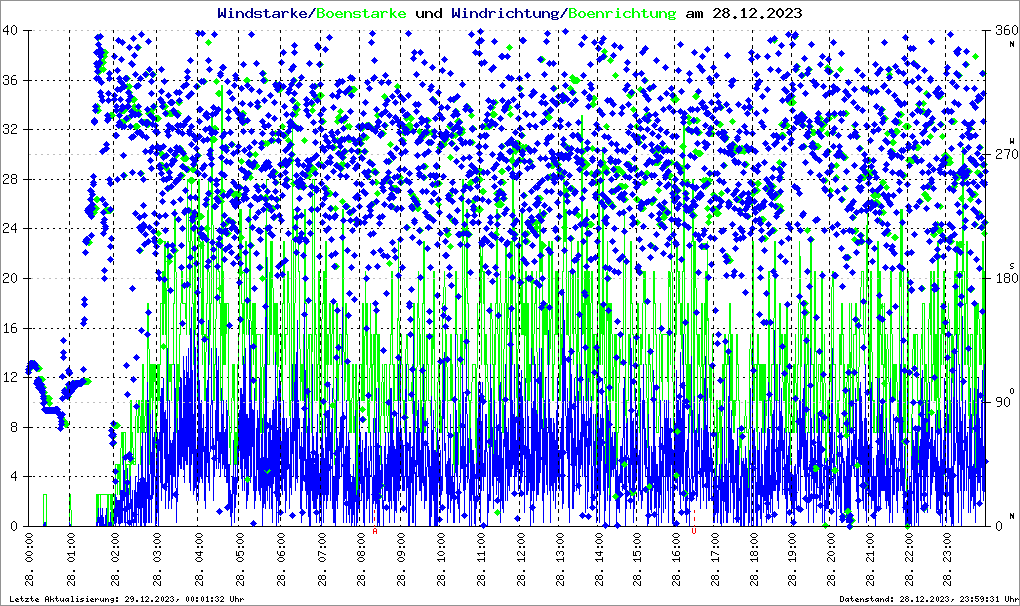Image resolution: width=1020 pixels, height=606 pixels.
Task: Click the 270 degree label on right axis
Action: (x=1001, y=154)
